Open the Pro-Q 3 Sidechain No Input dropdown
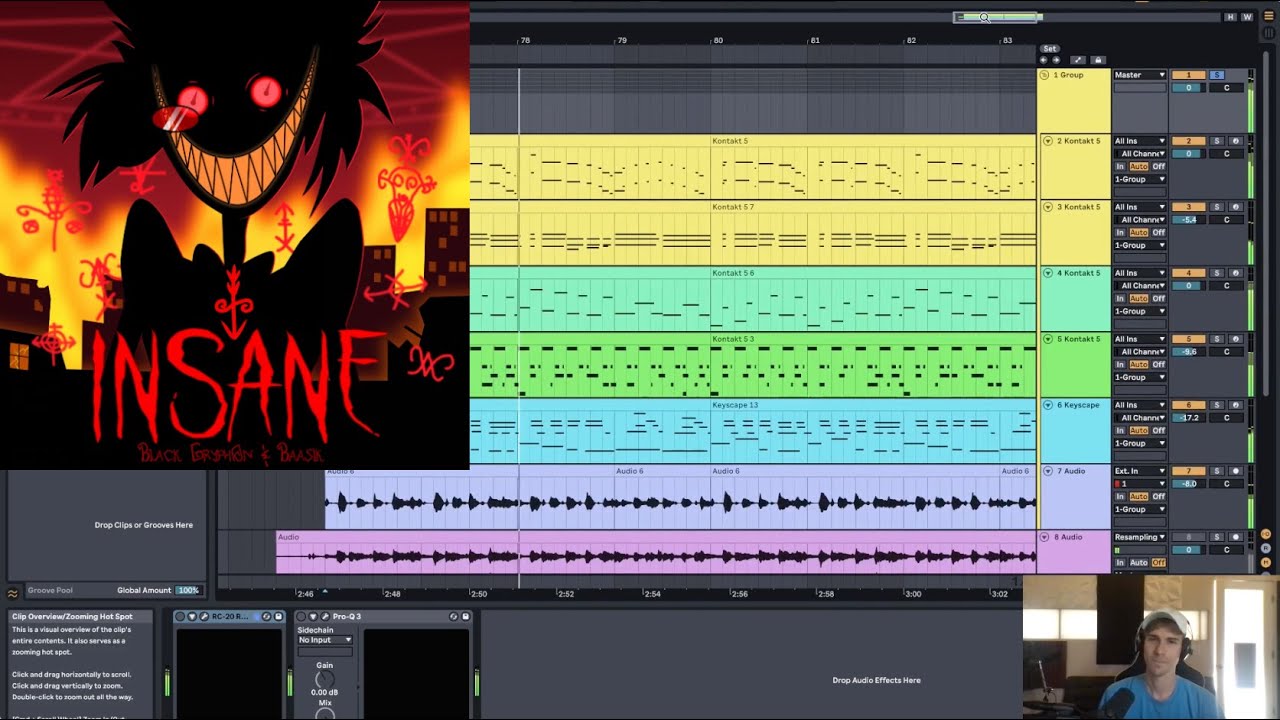This screenshot has width=1280, height=720. 325,640
